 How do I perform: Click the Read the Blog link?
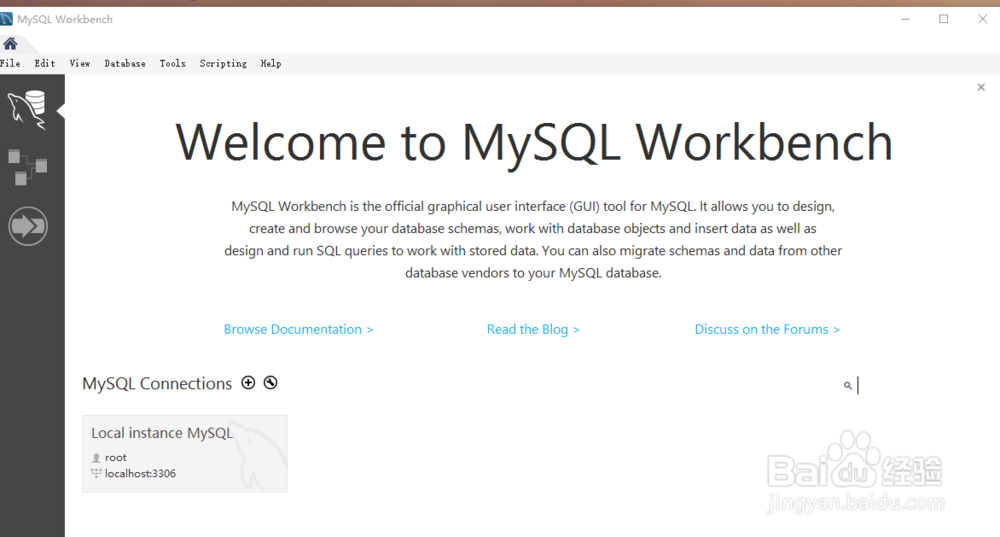pyautogui.click(x=533, y=329)
